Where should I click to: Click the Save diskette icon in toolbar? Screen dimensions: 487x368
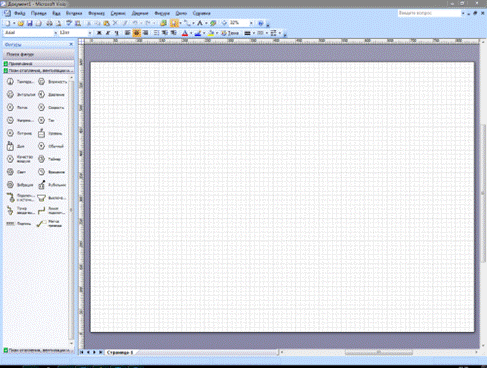(29, 23)
